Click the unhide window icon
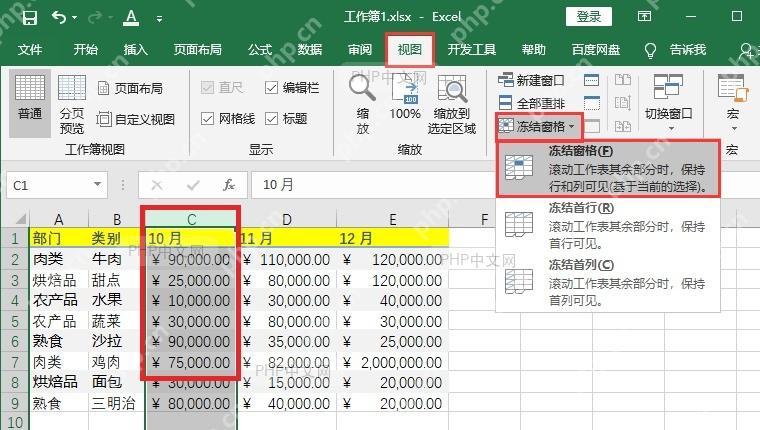This screenshot has height=430, width=760. coord(591,127)
